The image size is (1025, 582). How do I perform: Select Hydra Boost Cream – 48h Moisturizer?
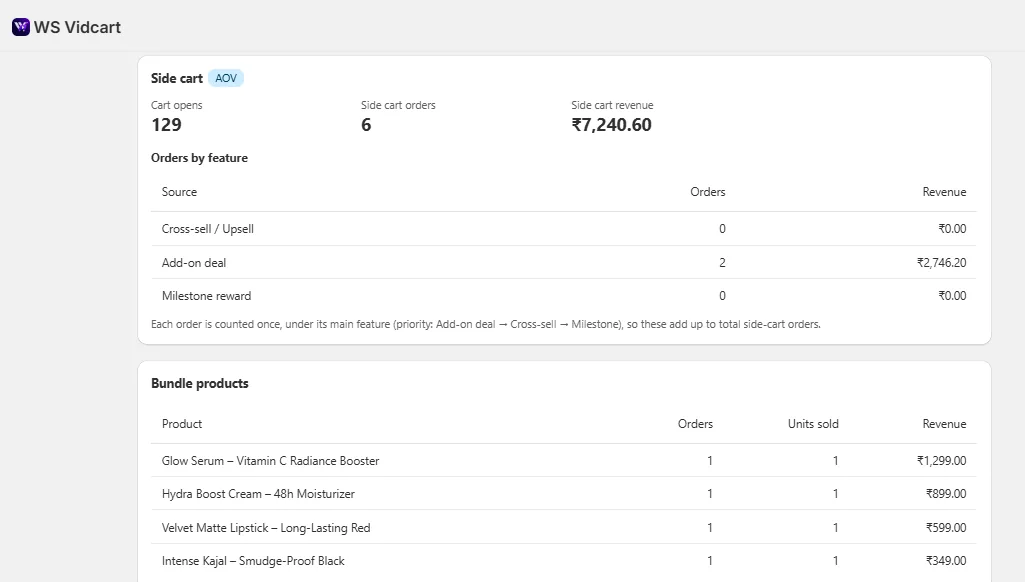258,494
